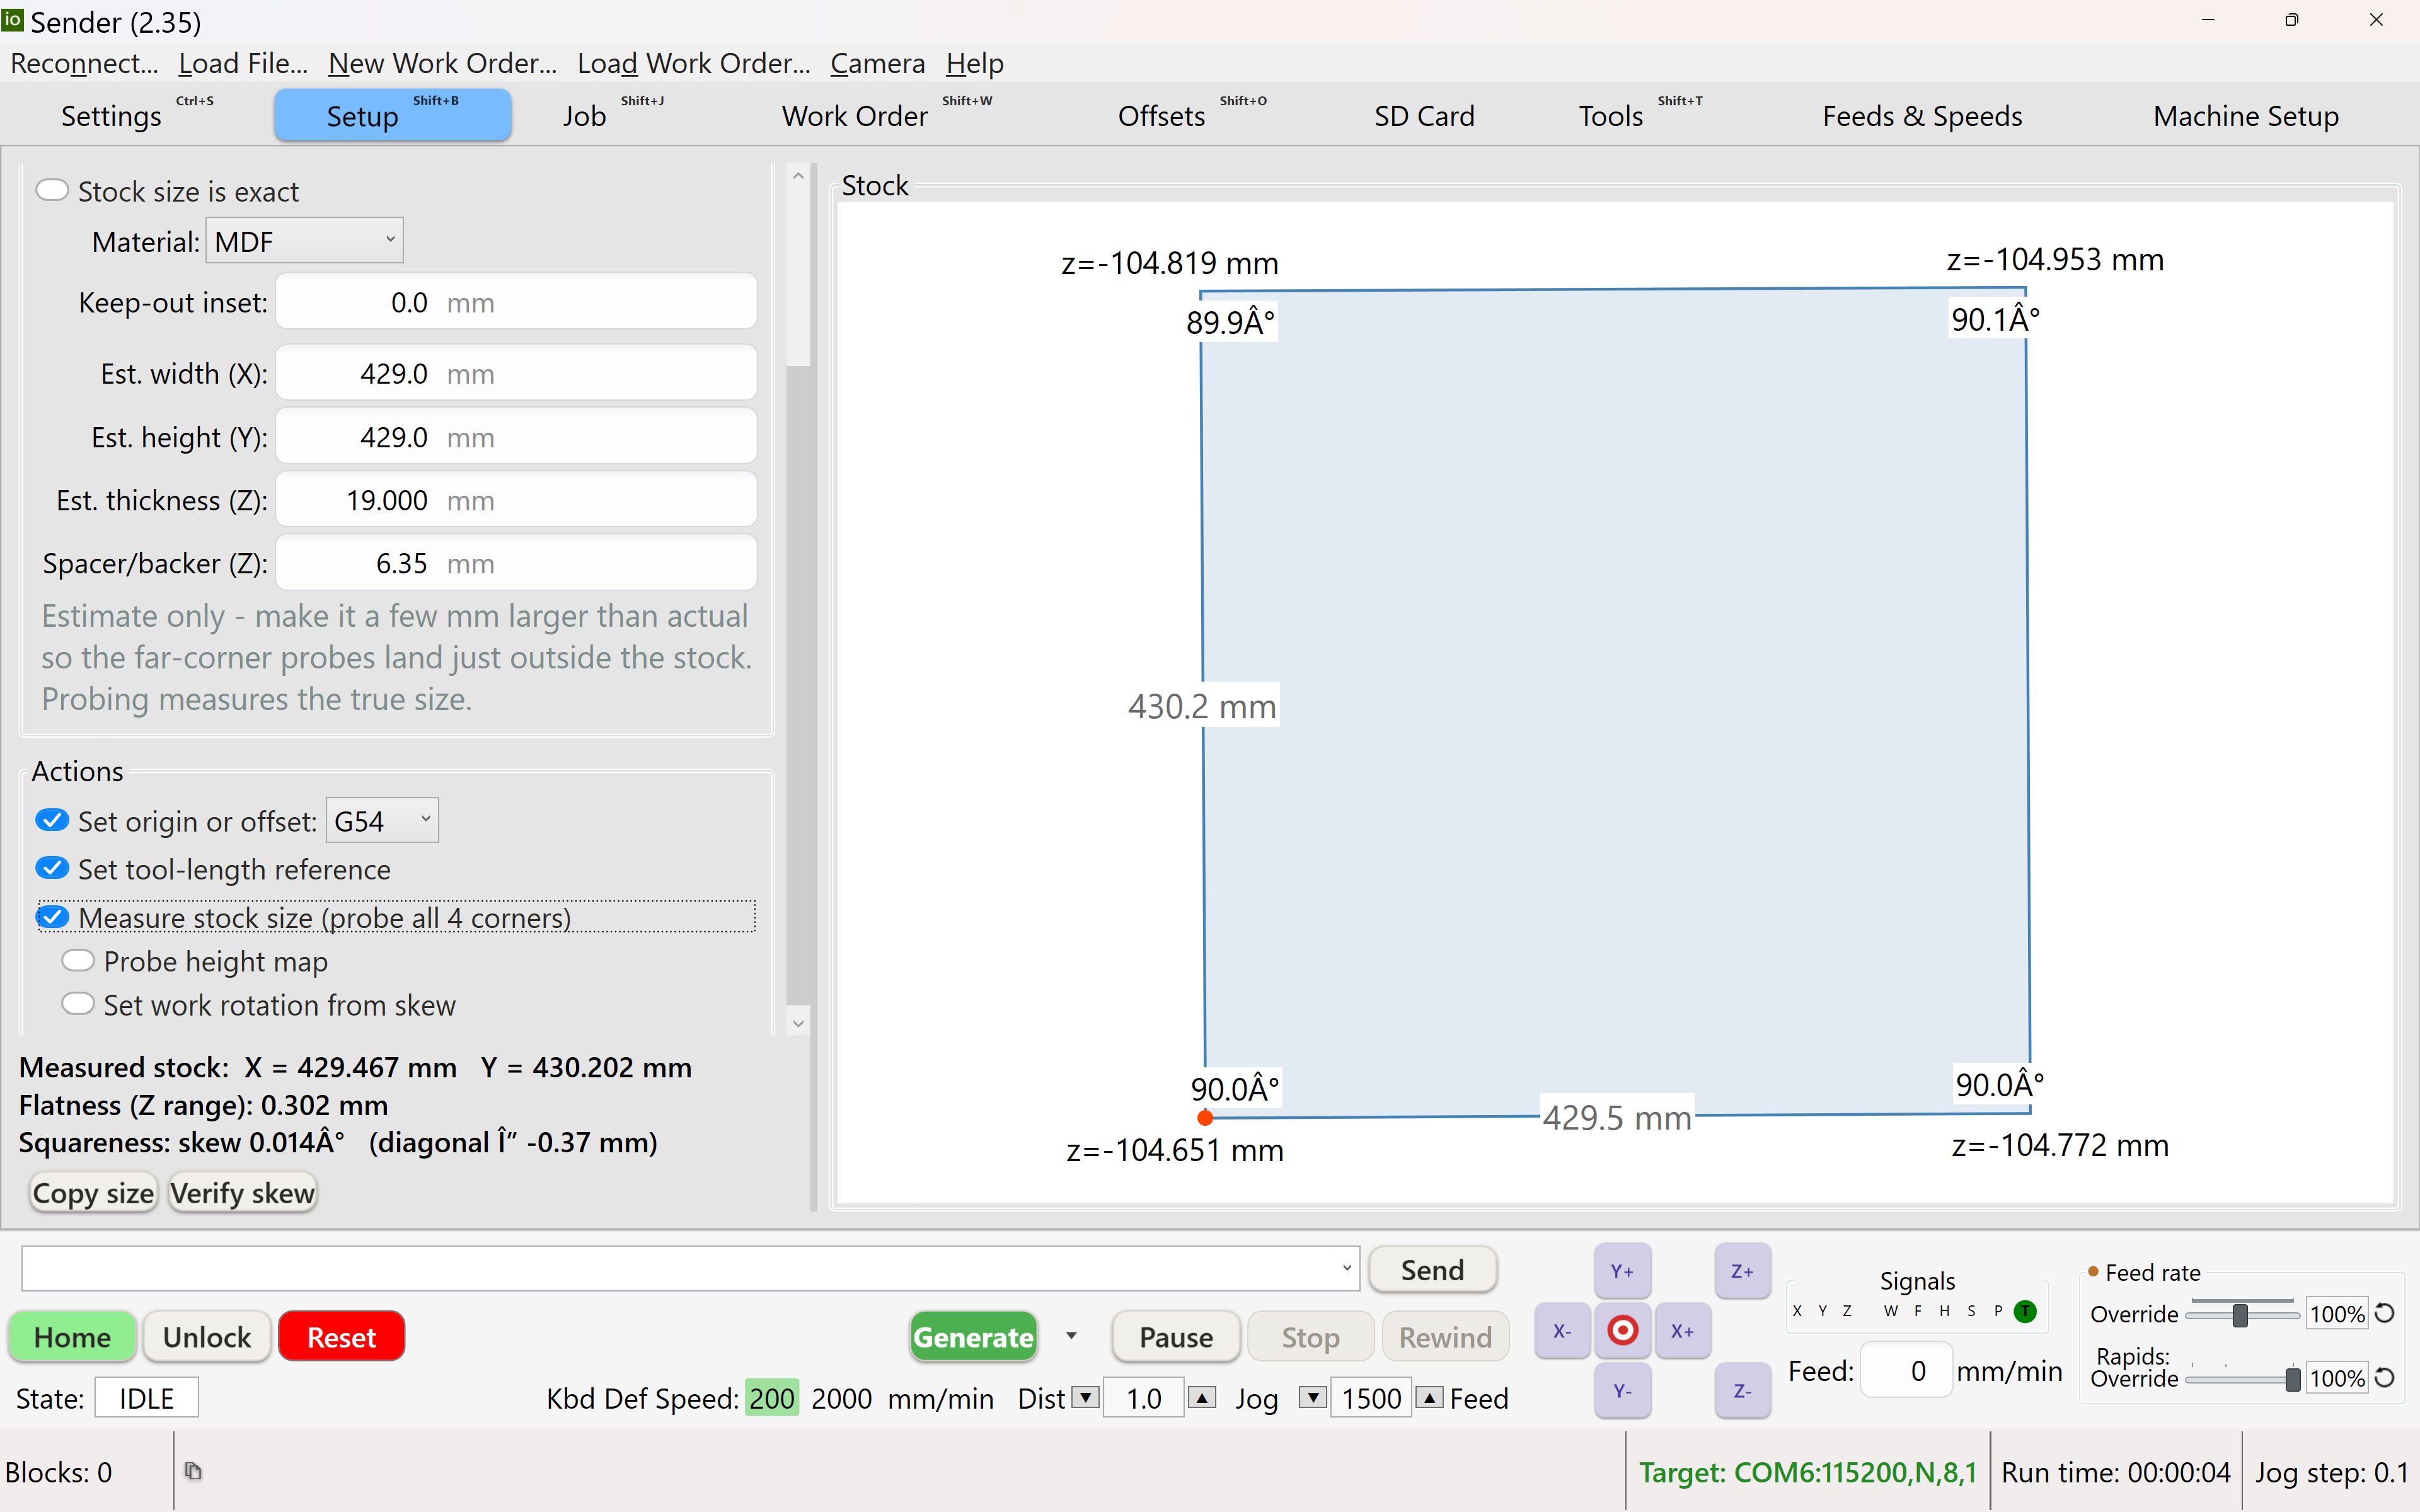Decrease the jog distance with the down arrow
Screen dimensions: 2420x1512
tap(1085, 1397)
